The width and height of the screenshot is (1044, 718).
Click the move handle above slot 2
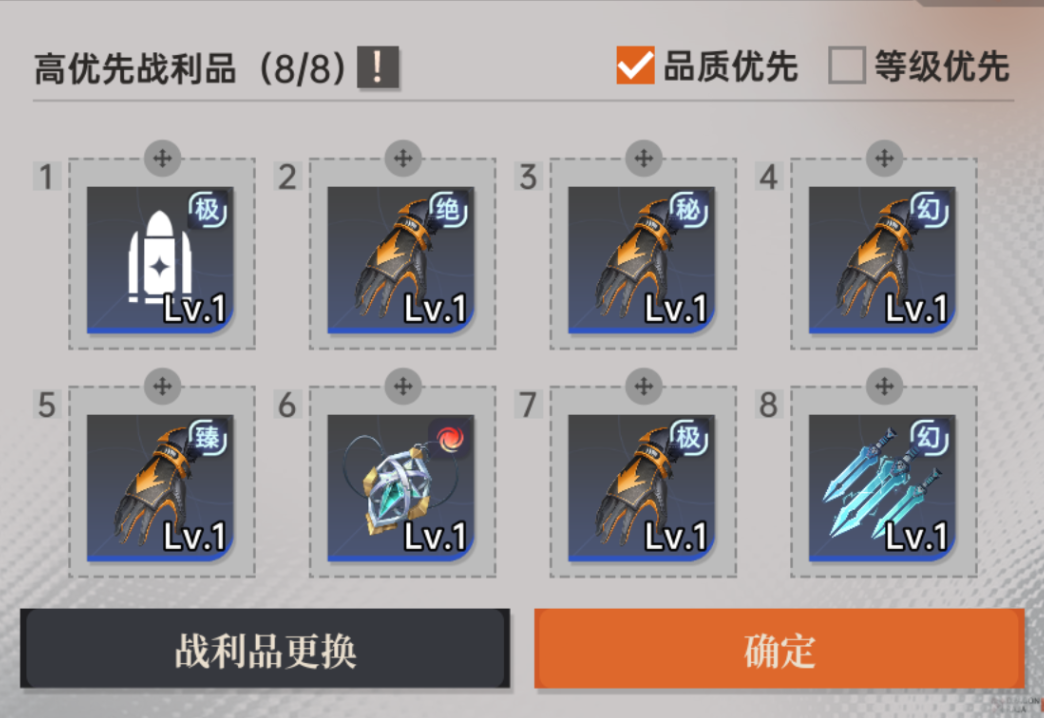[403, 159]
